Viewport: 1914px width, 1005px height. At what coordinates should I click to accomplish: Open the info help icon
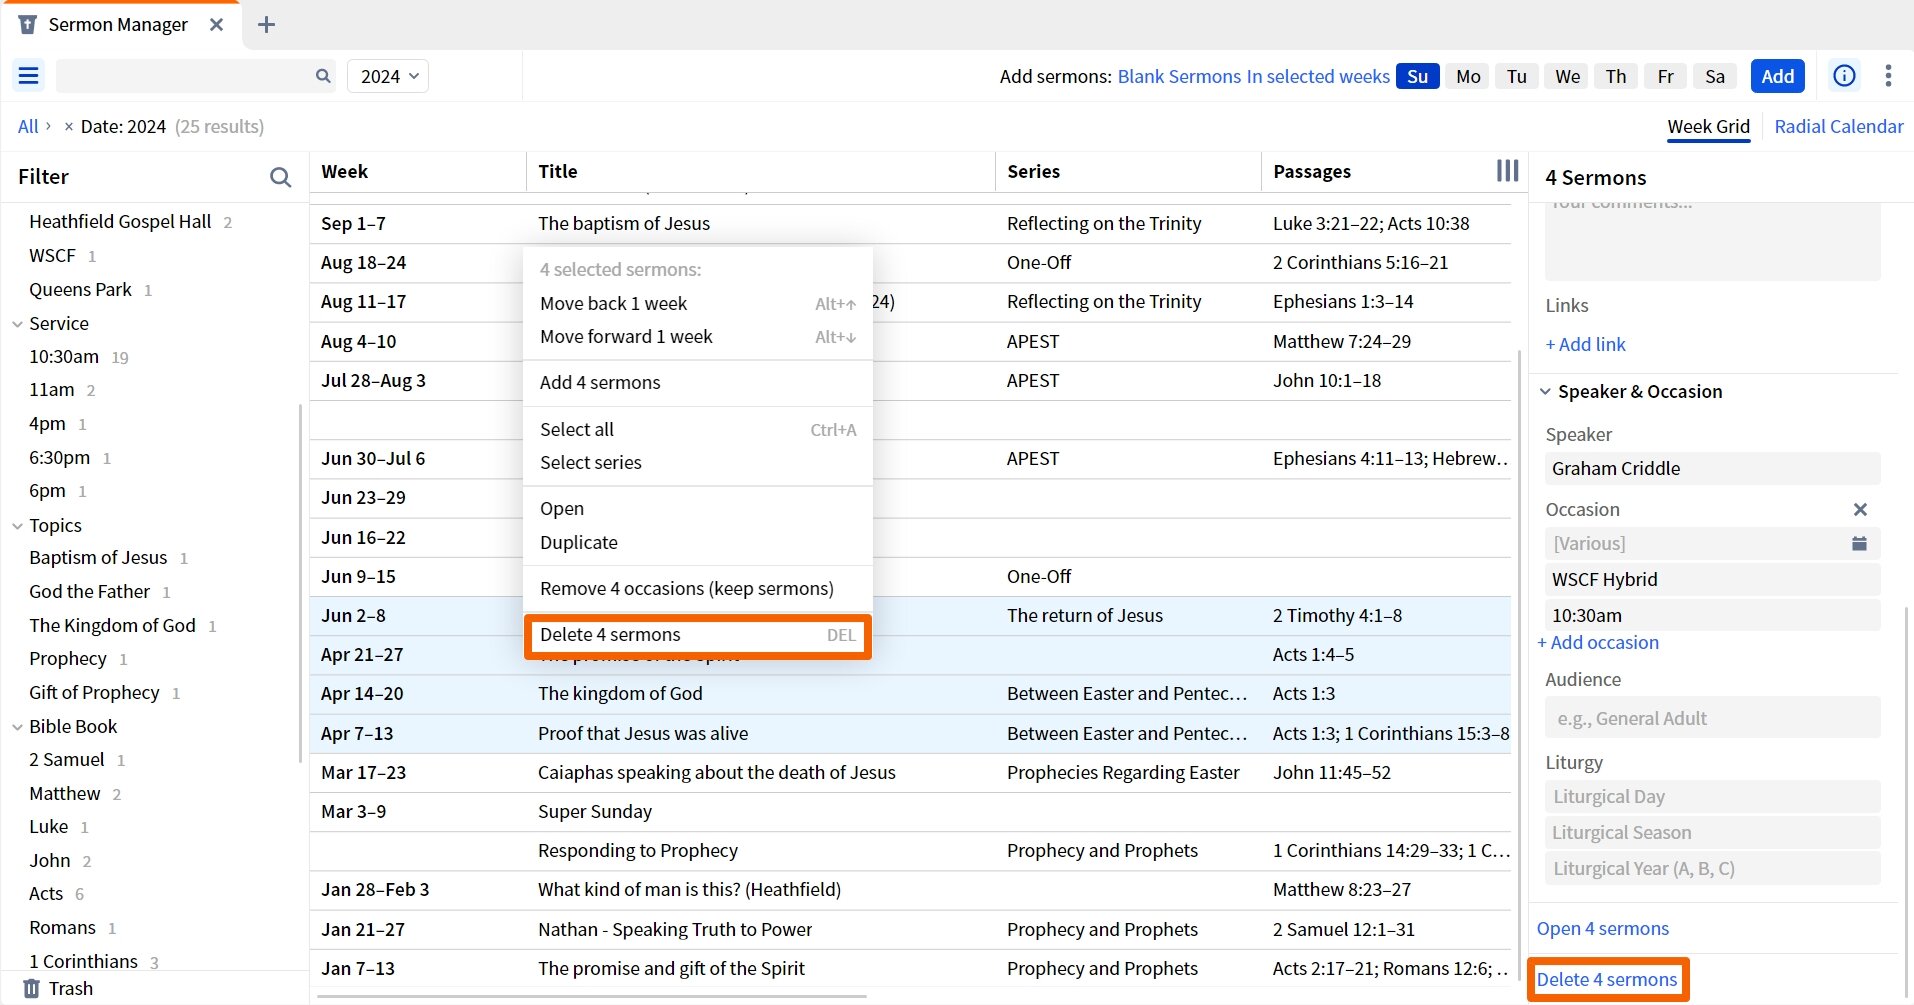tap(1844, 76)
